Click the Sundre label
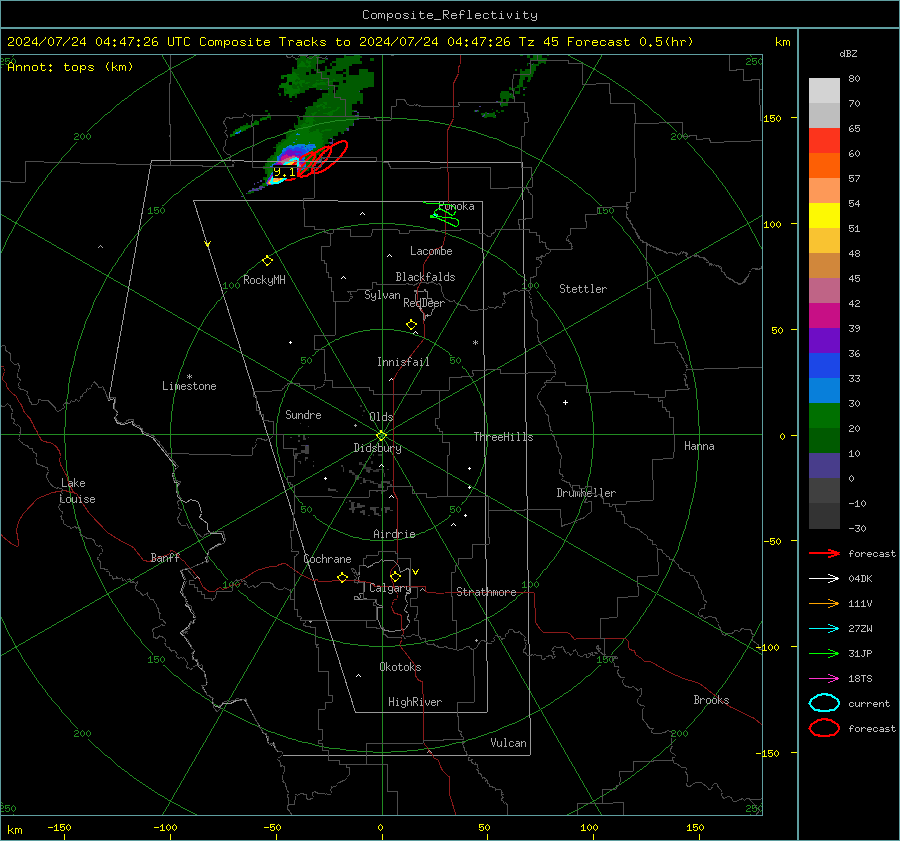This screenshot has width=900, height=841. [303, 414]
